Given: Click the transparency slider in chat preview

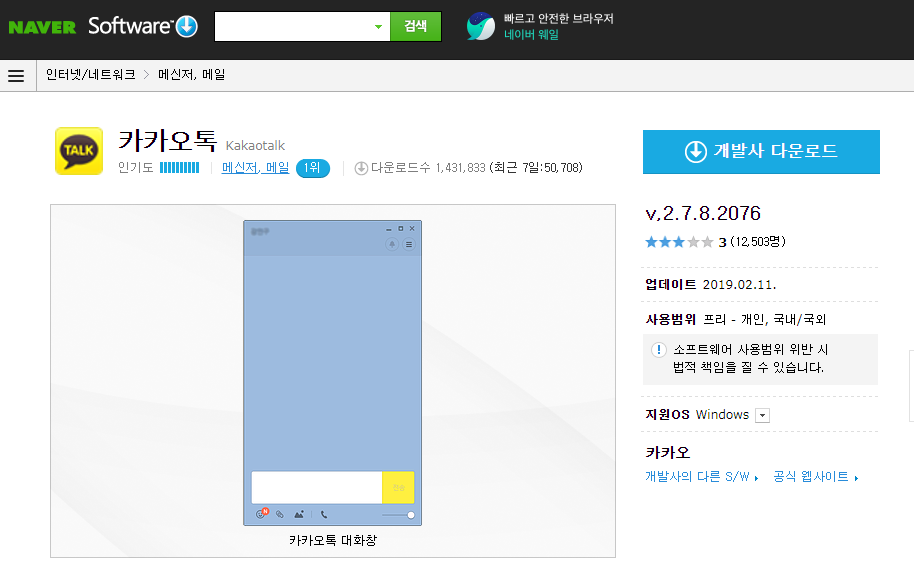Looking at the screenshot, I should 398,515.
